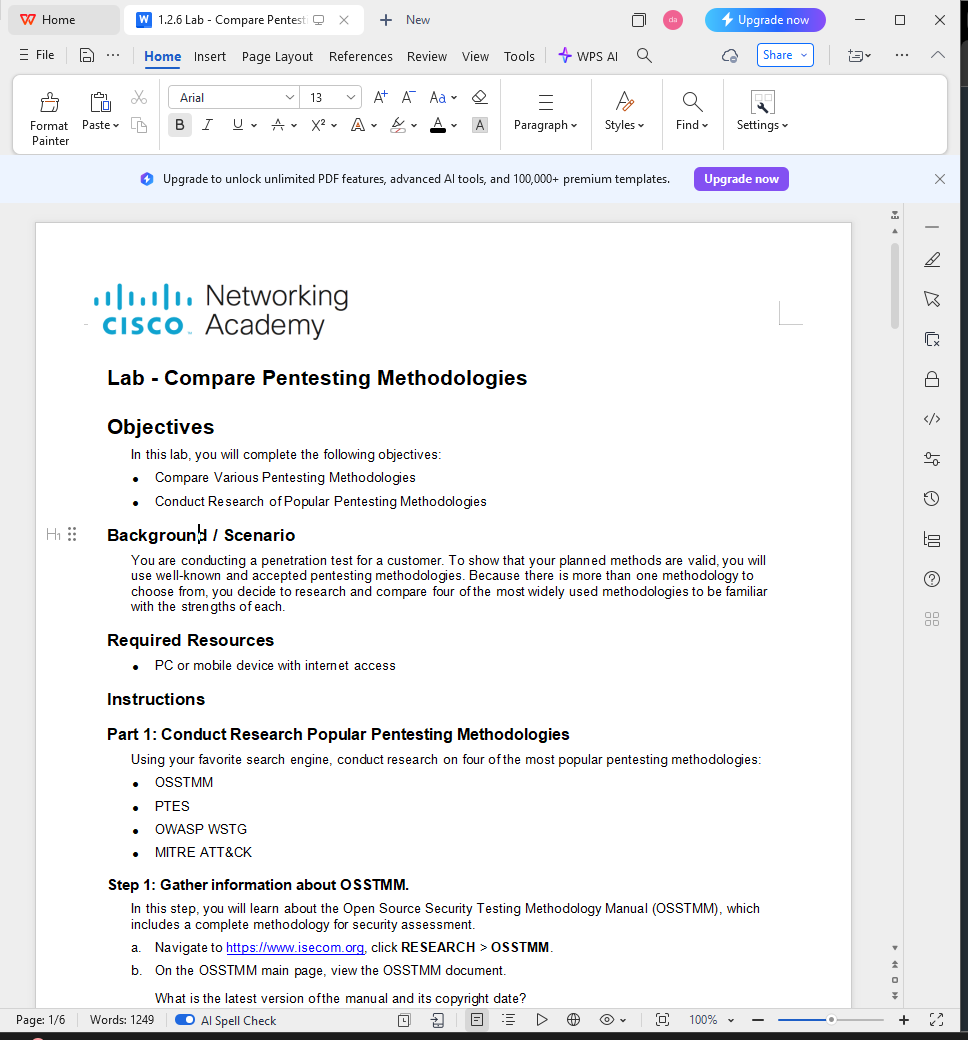Click the Paste clipboard icon
The width and height of the screenshot is (968, 1040).
[100, 102]
